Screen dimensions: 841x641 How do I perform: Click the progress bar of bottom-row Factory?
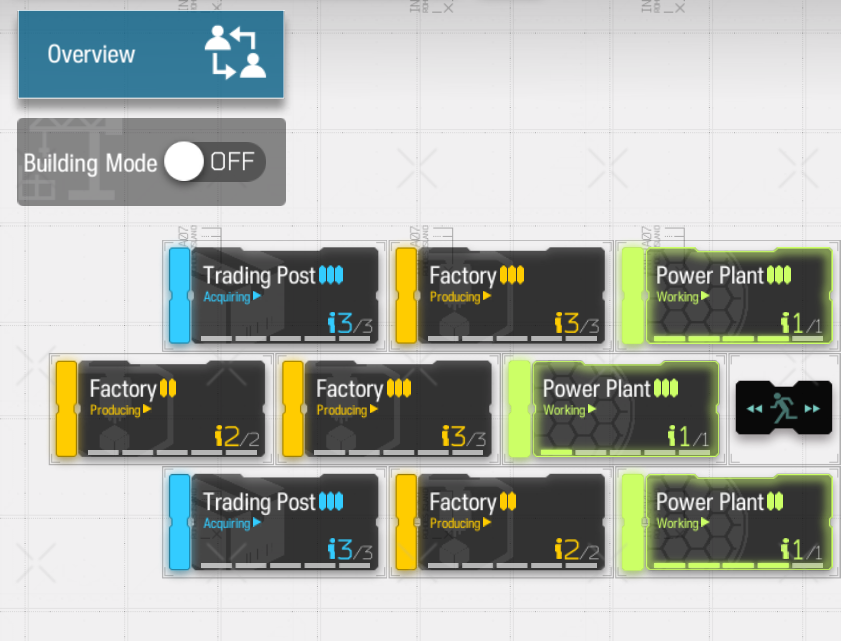[512, 565]
